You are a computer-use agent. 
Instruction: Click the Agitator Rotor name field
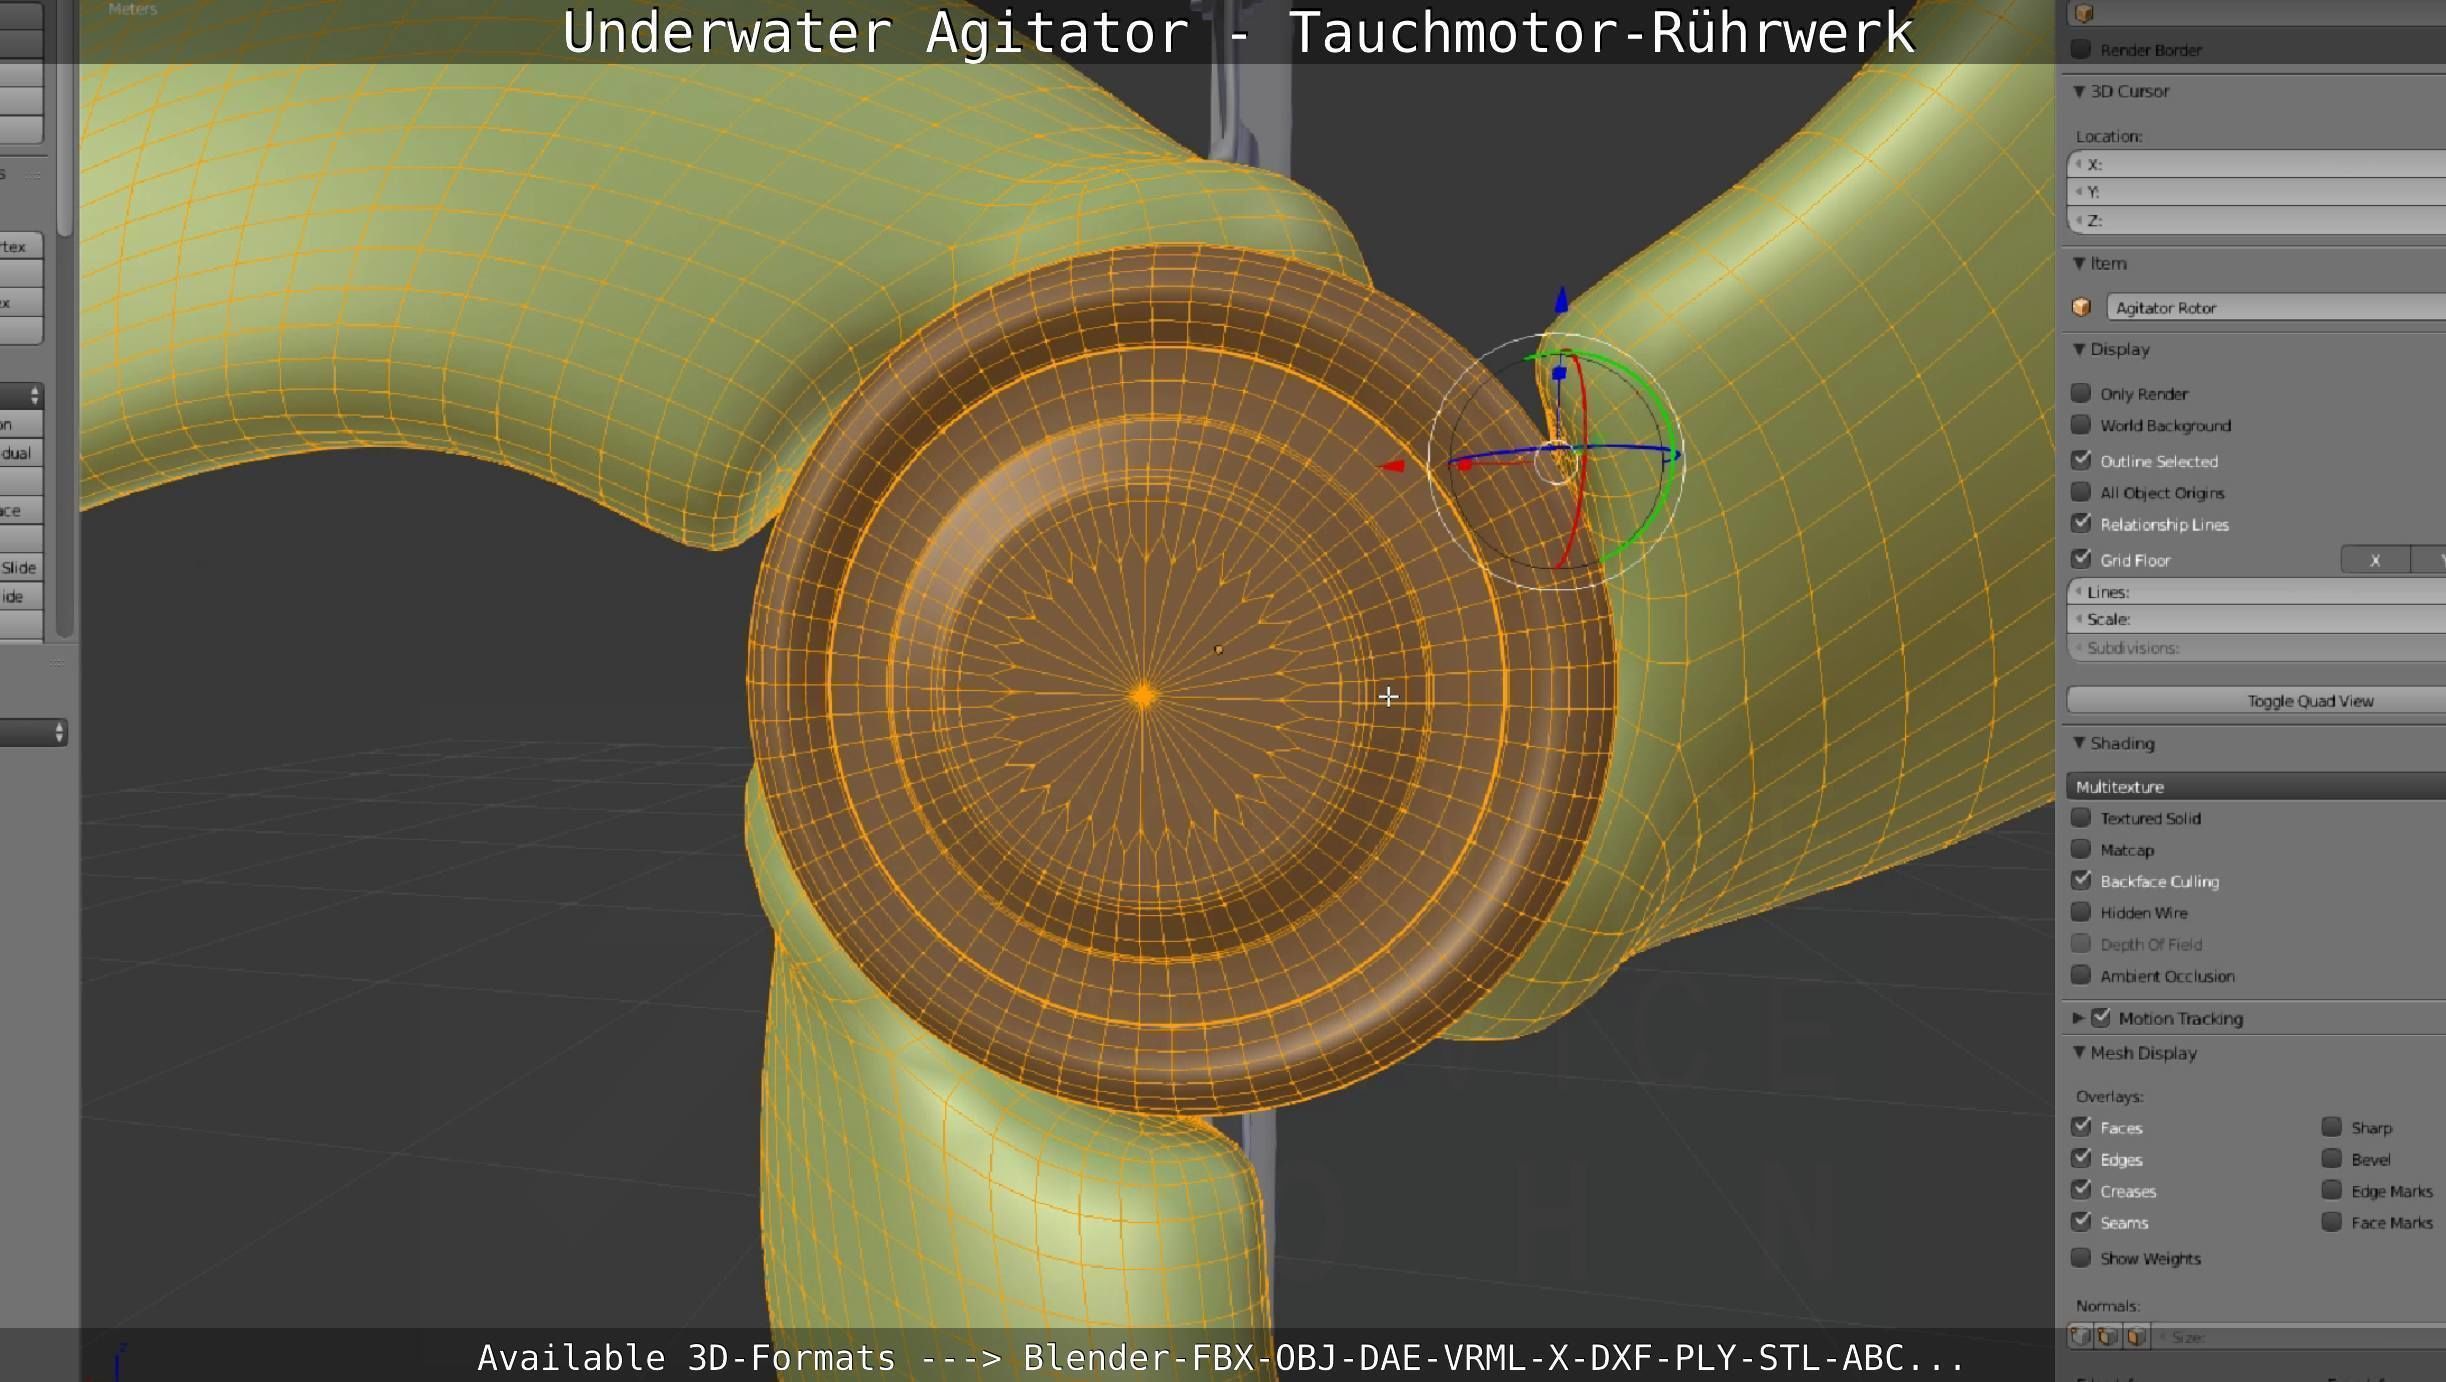[2276, 307]
